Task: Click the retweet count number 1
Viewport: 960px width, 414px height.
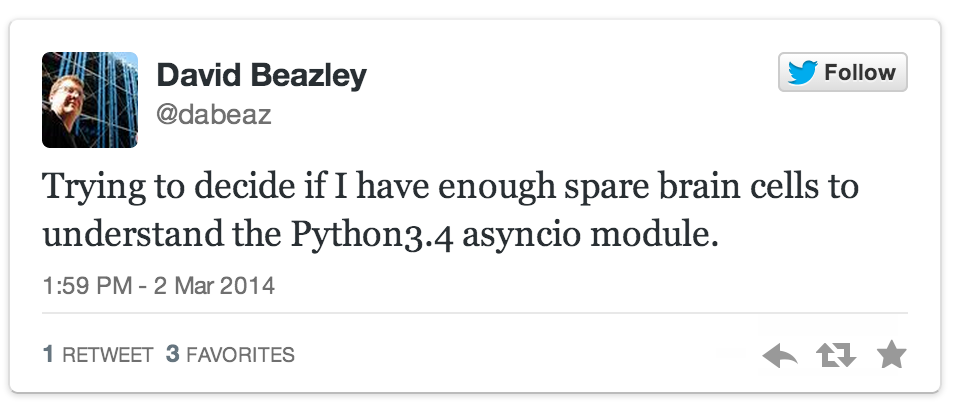Action: click(48, 355)
